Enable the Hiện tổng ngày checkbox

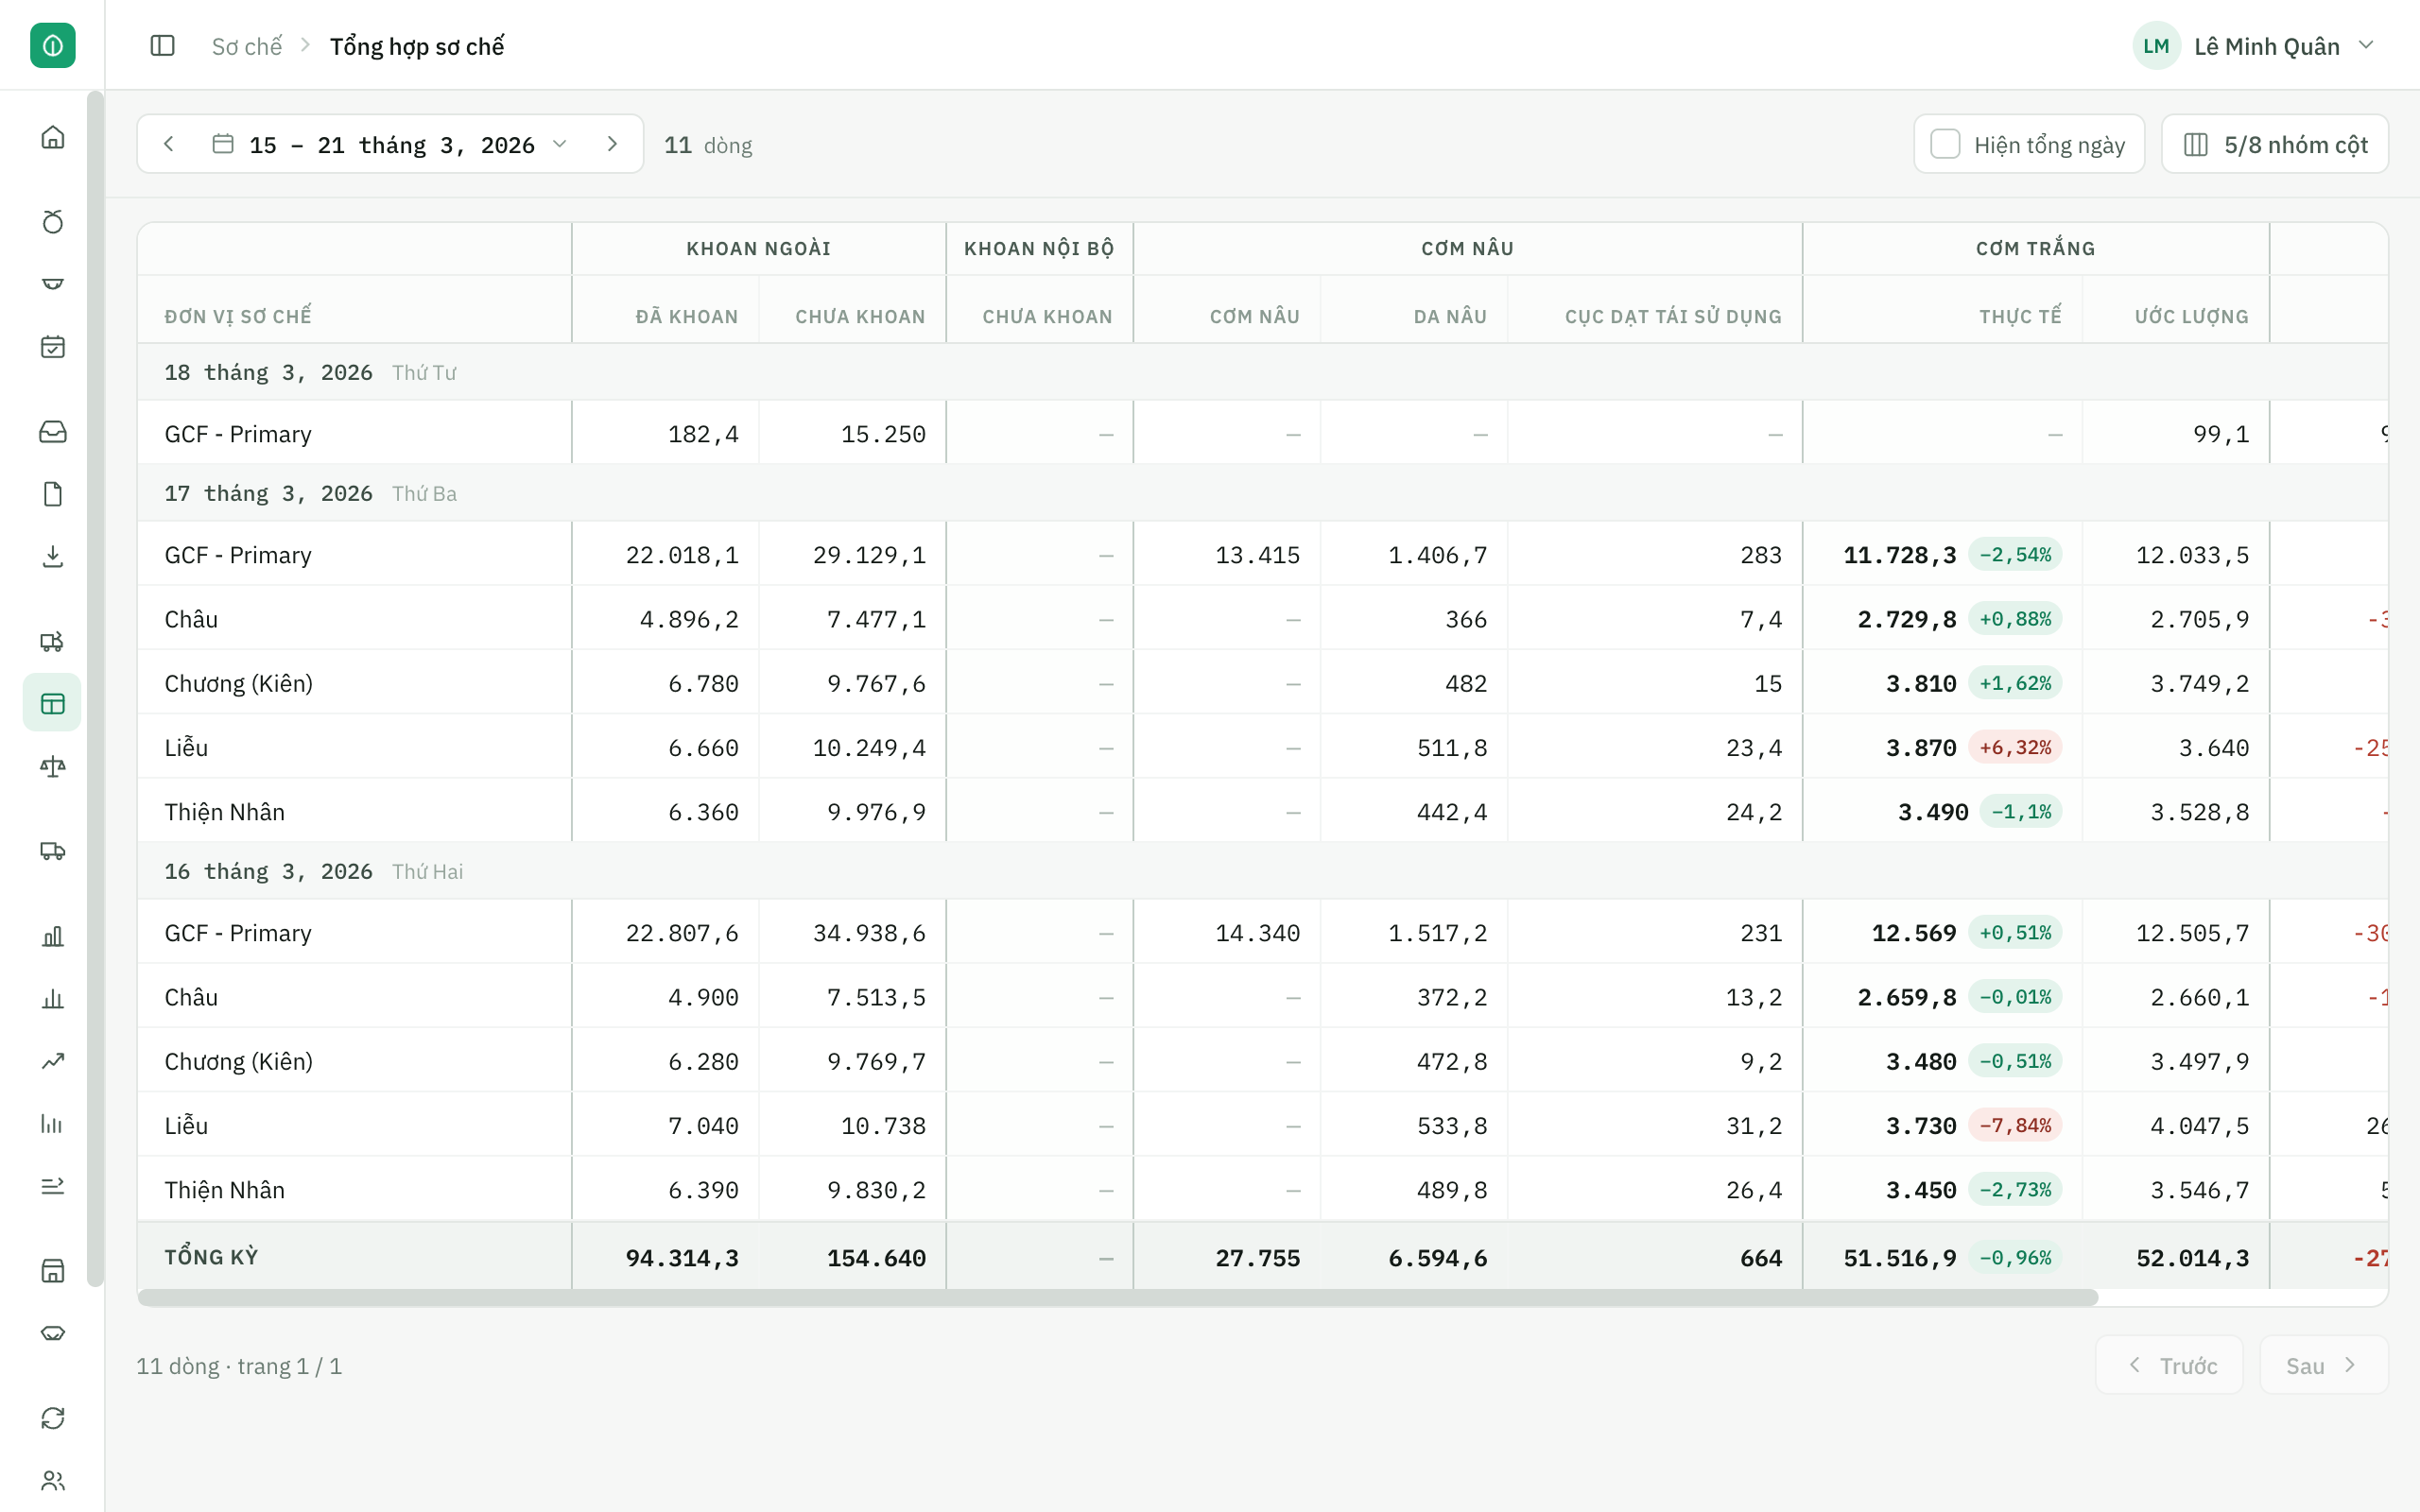point(1945,145)
